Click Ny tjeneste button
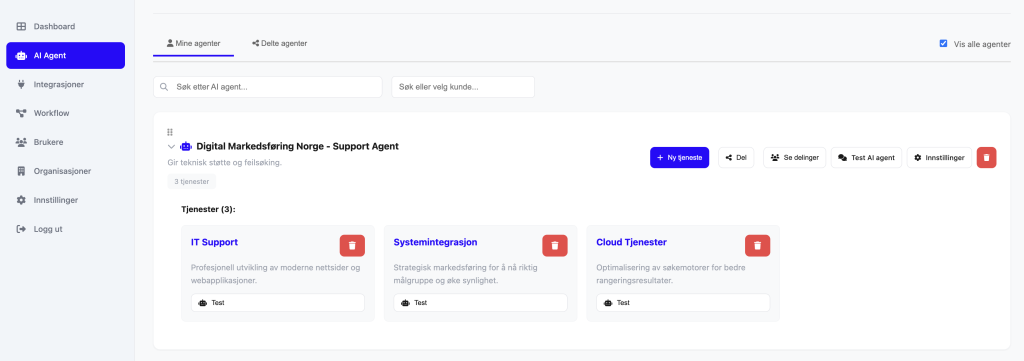 pyautogui.click(x=679, y=157)
